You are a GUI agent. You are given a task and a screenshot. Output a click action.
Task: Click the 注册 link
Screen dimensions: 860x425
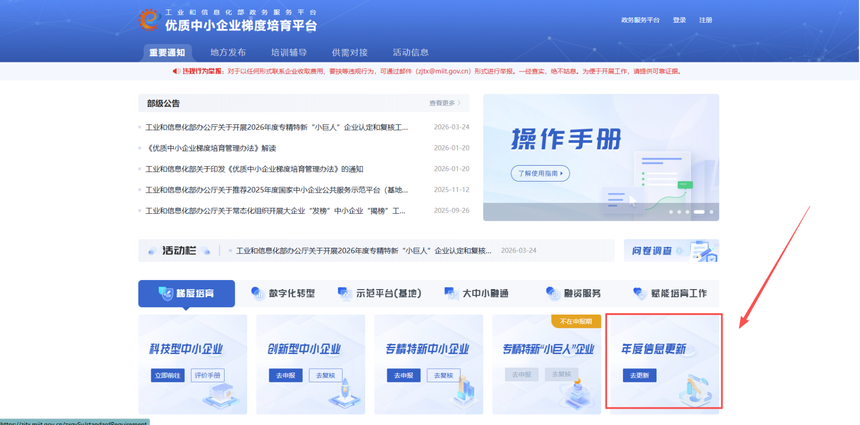click(x=705, y=20)
